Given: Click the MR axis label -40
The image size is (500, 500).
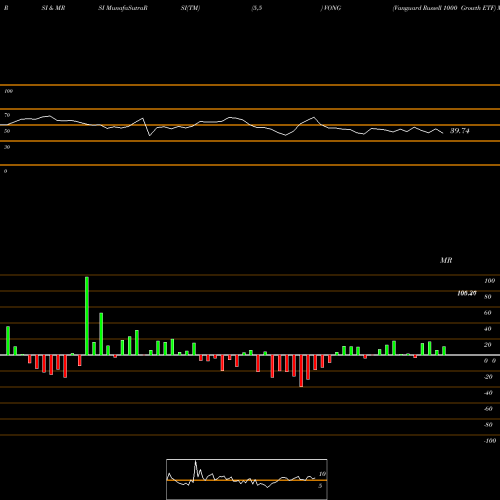Looking at the screenshot, I should [488, 393].
